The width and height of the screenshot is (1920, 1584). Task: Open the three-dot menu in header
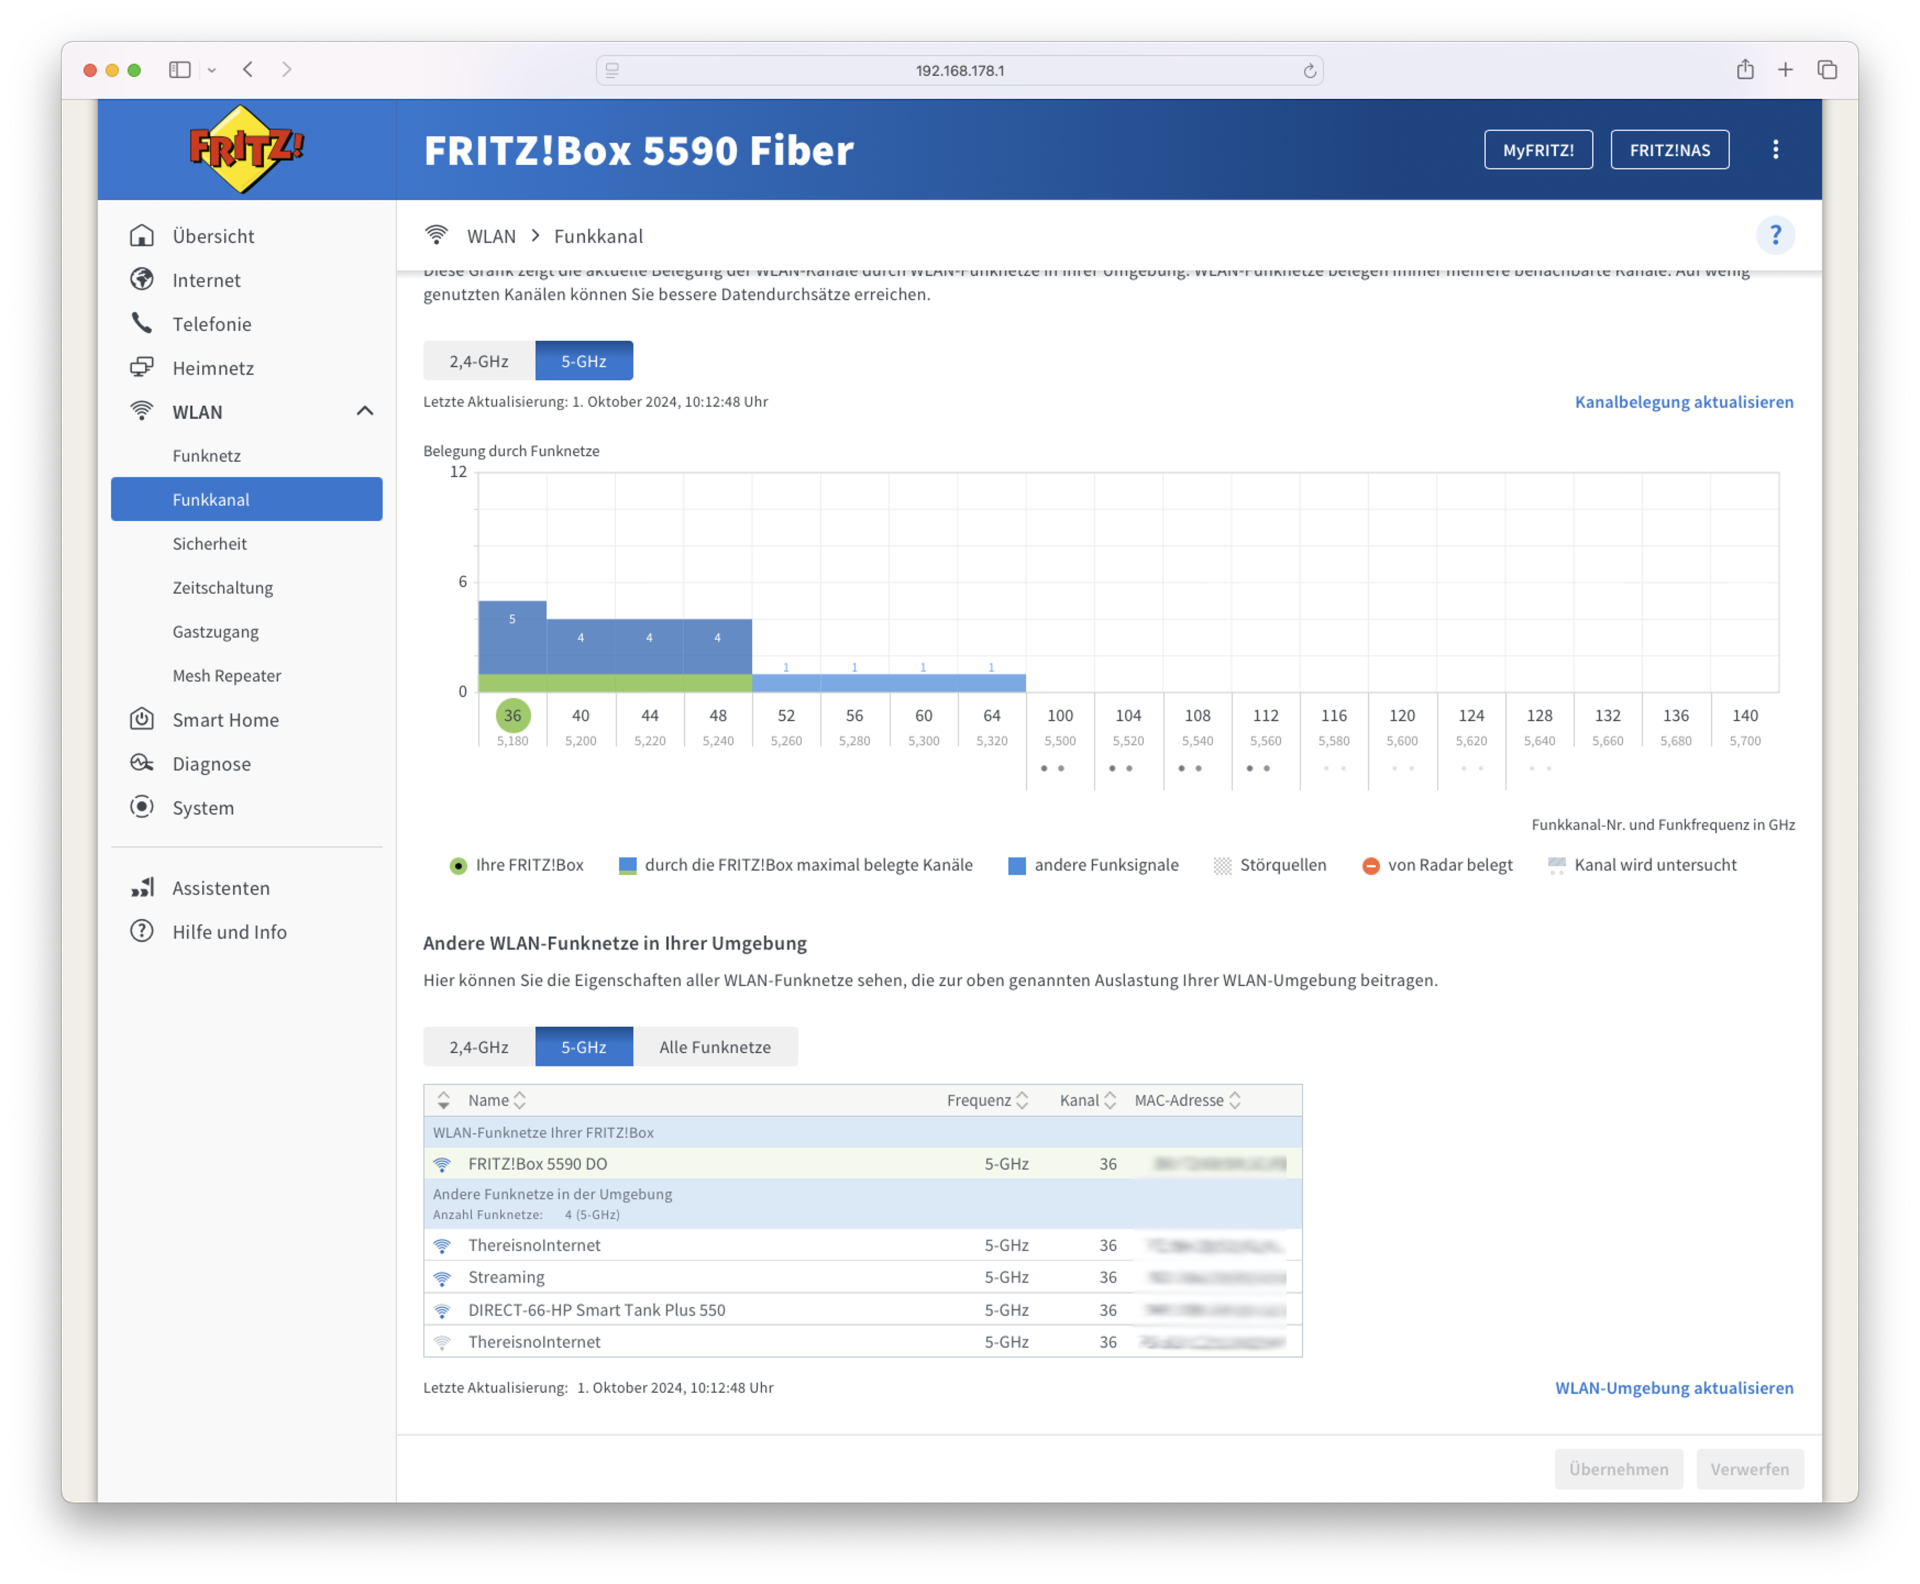(1775, 149)
